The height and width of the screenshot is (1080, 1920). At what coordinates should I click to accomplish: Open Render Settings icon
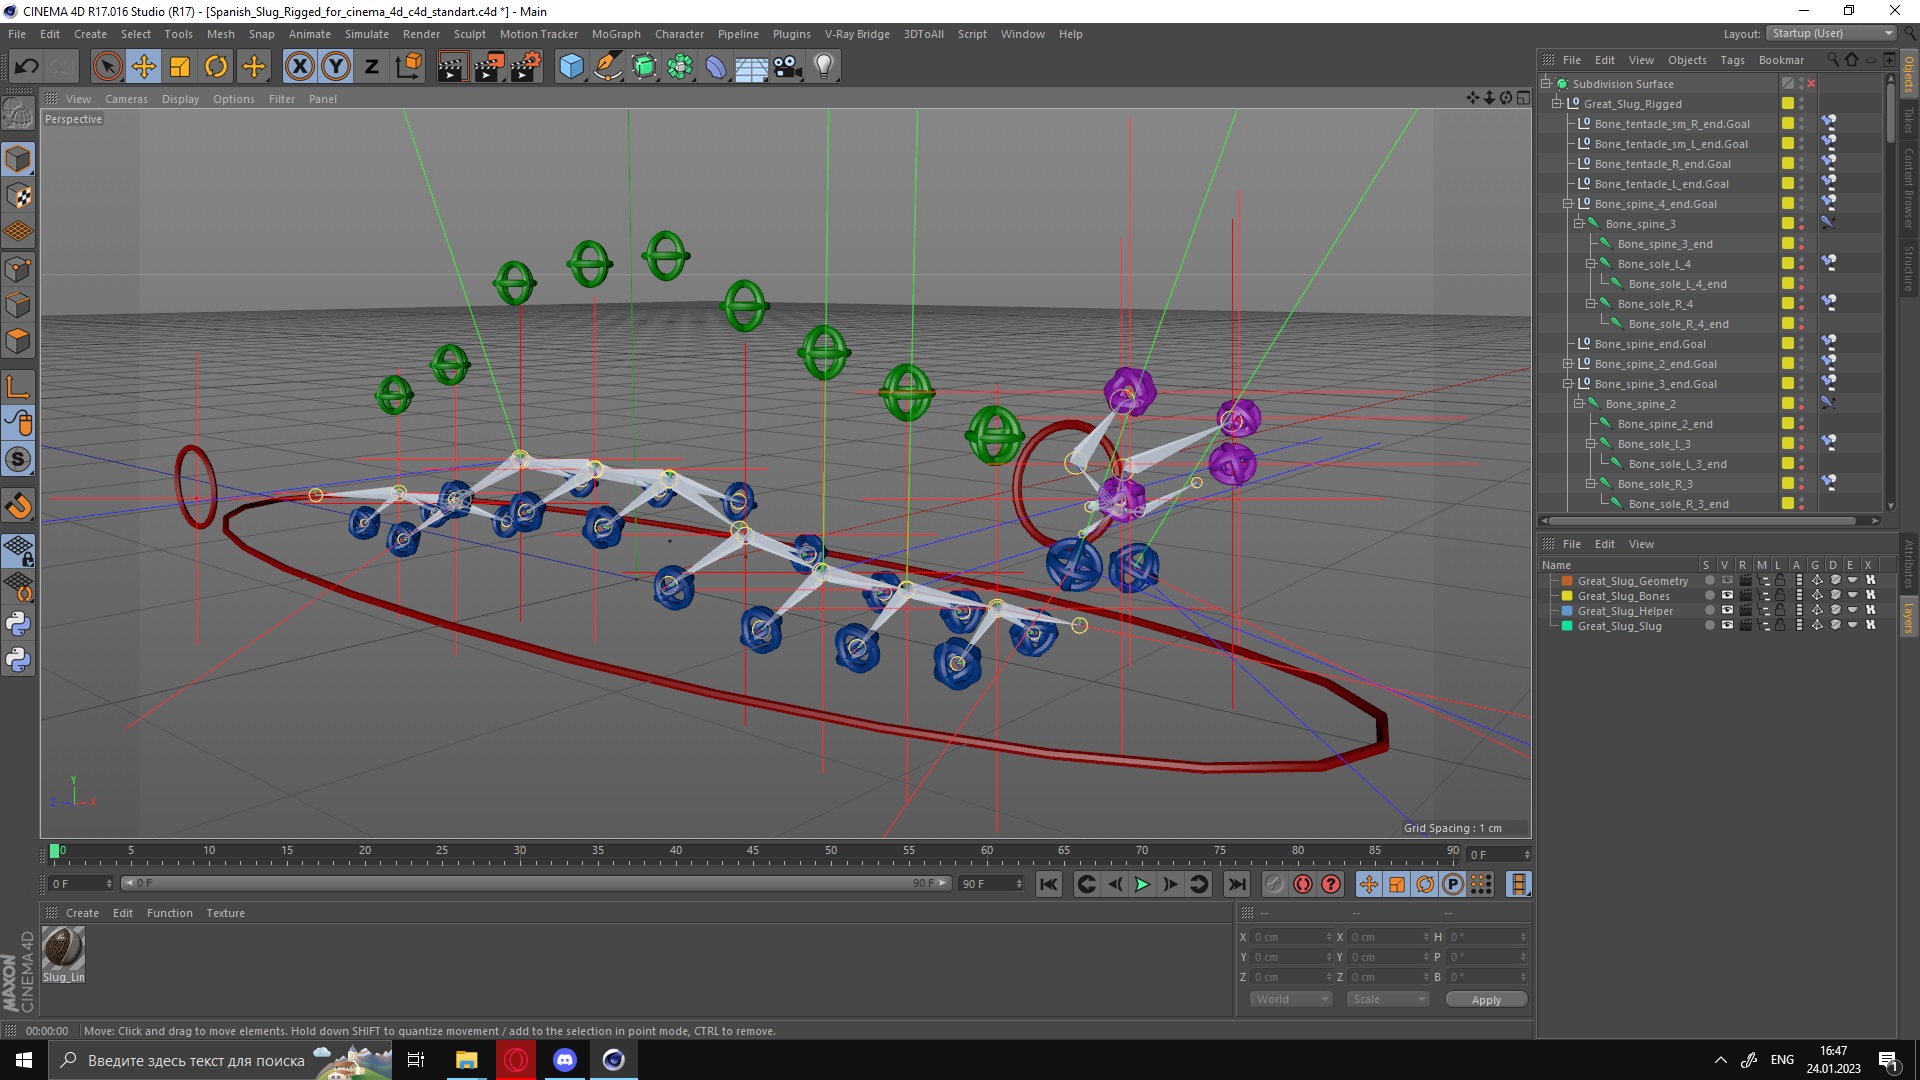click(x=525, y=67)
